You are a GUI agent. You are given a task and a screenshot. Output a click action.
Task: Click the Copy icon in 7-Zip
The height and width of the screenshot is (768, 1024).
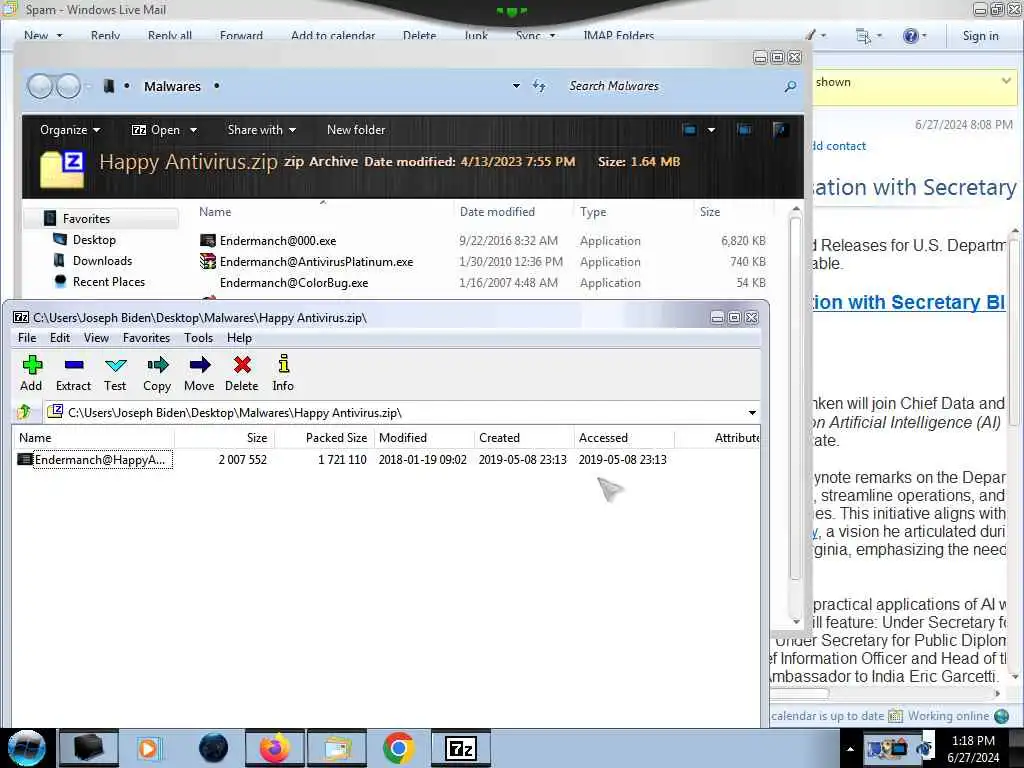157,365
